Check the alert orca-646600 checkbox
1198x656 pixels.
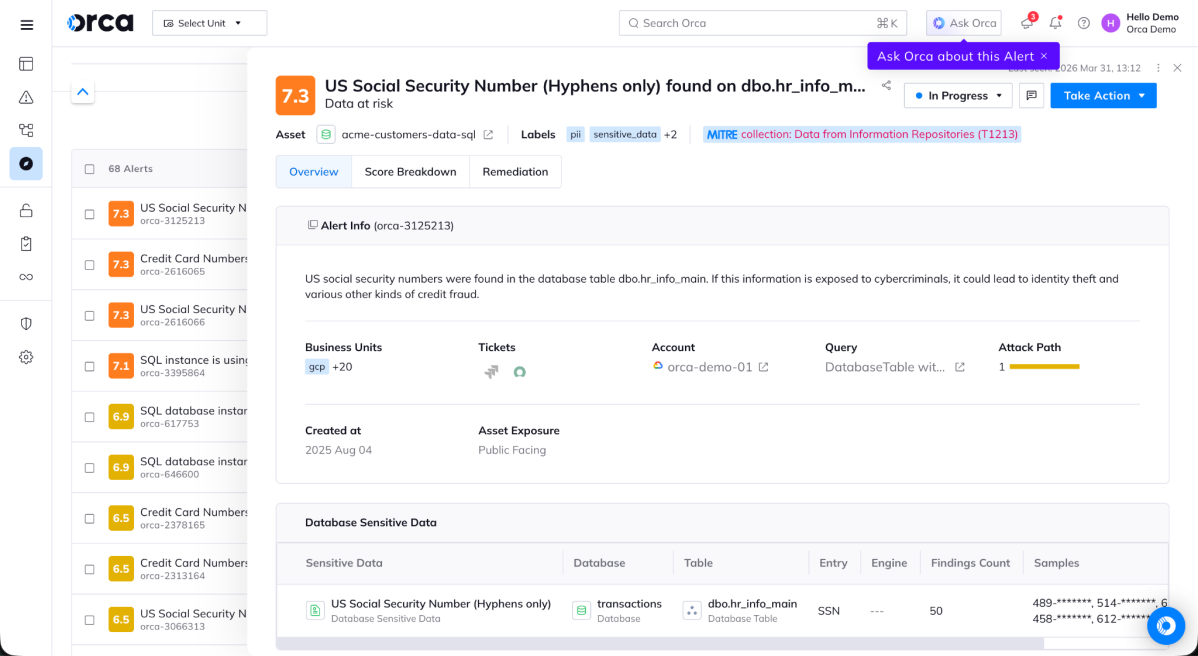pos(89,468)
